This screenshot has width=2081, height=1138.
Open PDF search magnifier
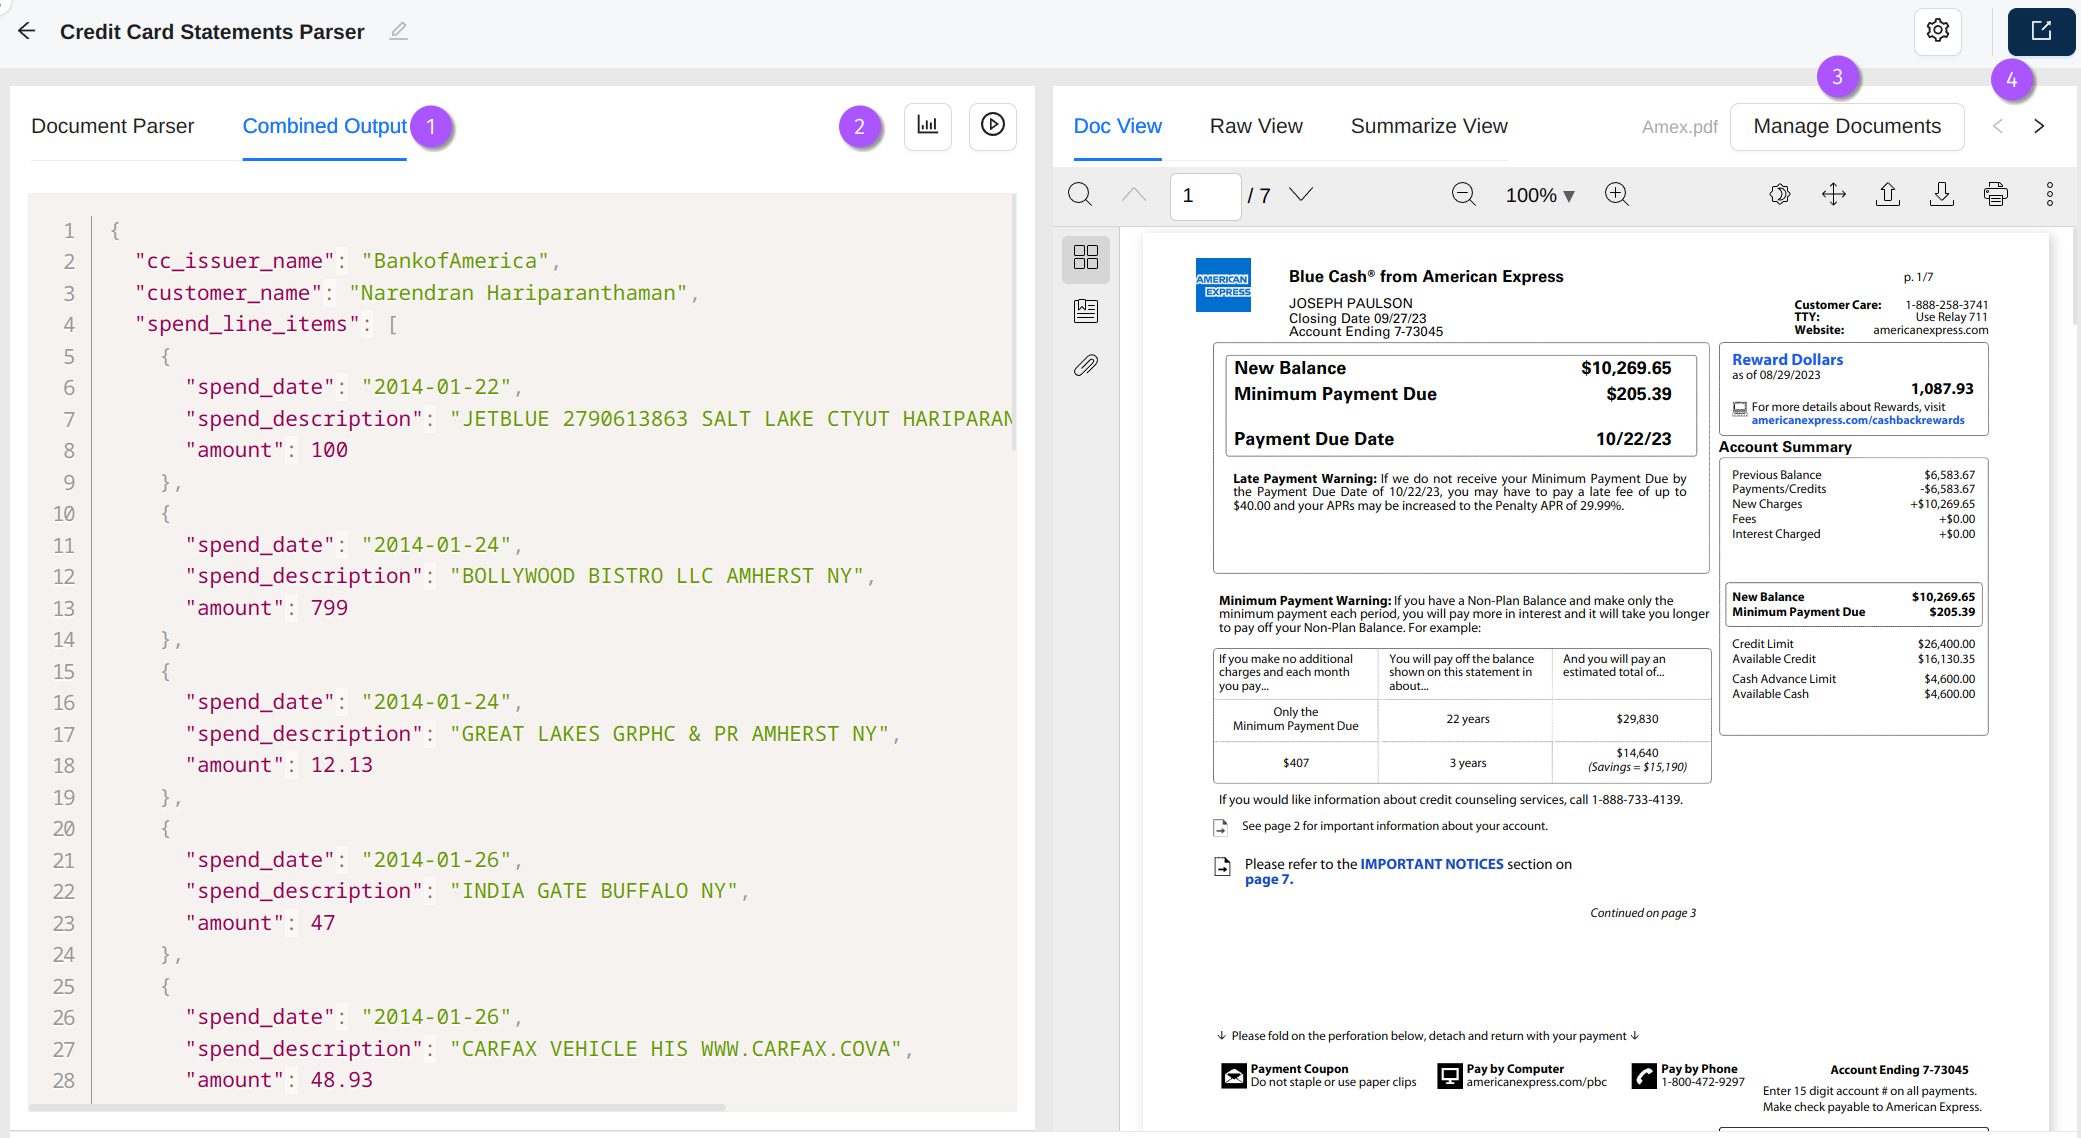1080,194
